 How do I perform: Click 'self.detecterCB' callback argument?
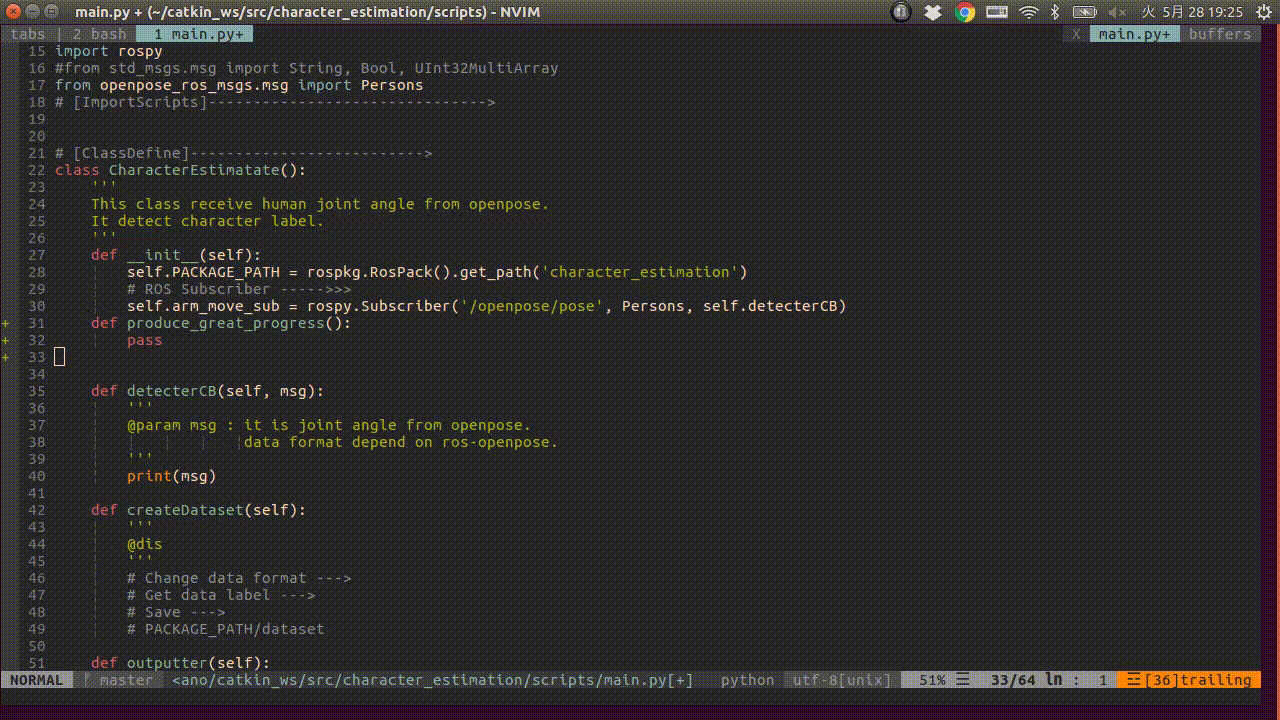[770, 306]
